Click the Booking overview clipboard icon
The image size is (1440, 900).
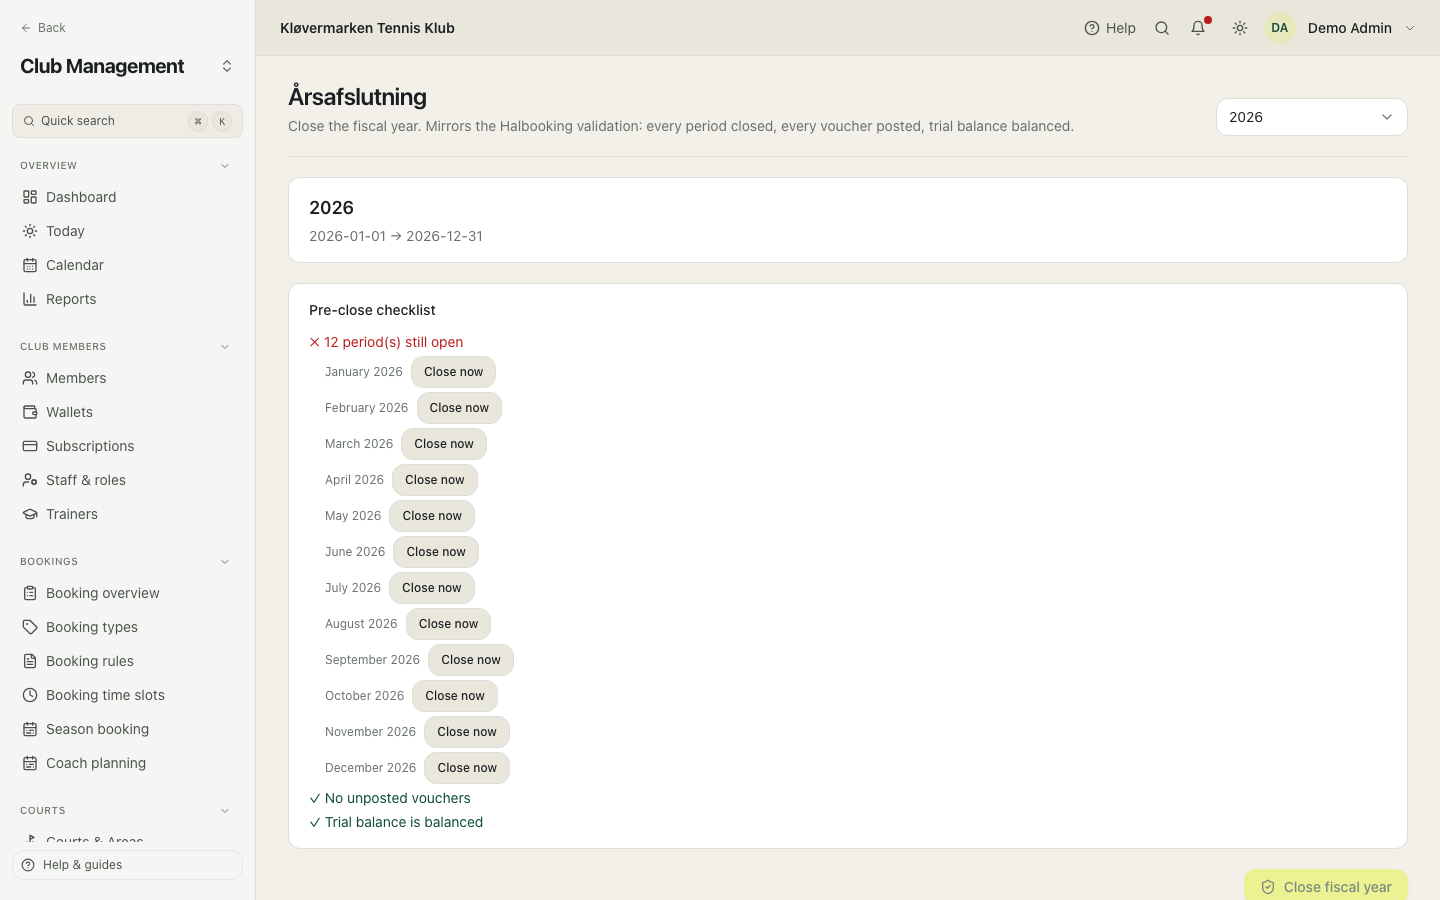[30, 593]
